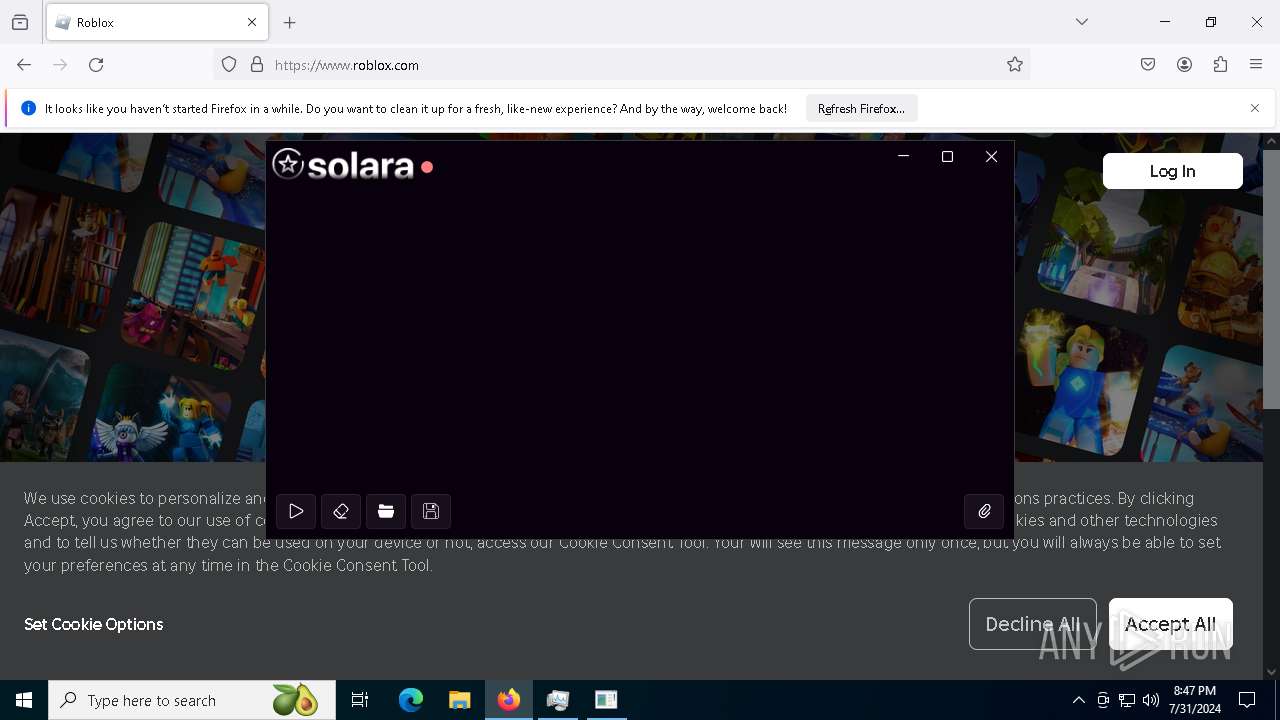Reload the Roblox page

click(96, 65)
